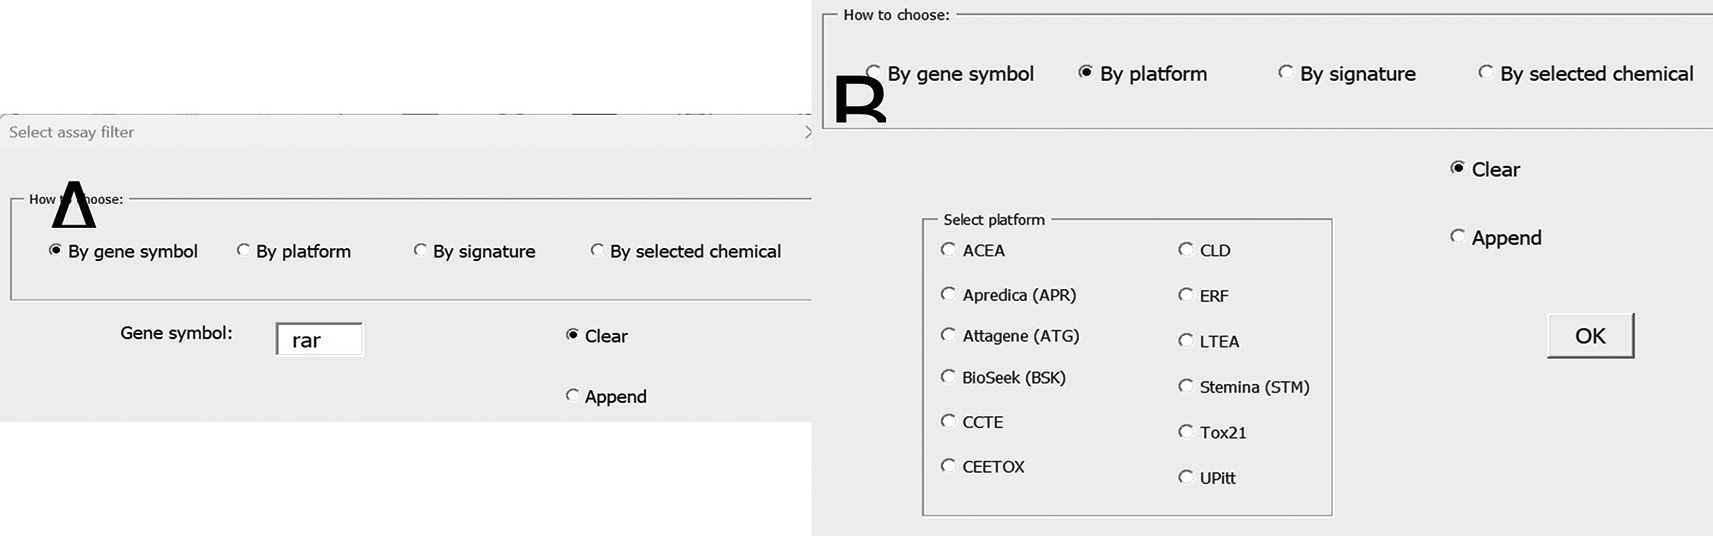1713x536 pixels.
Task: Close the Select assay filter dialog
Action: [x=807, y=132]
